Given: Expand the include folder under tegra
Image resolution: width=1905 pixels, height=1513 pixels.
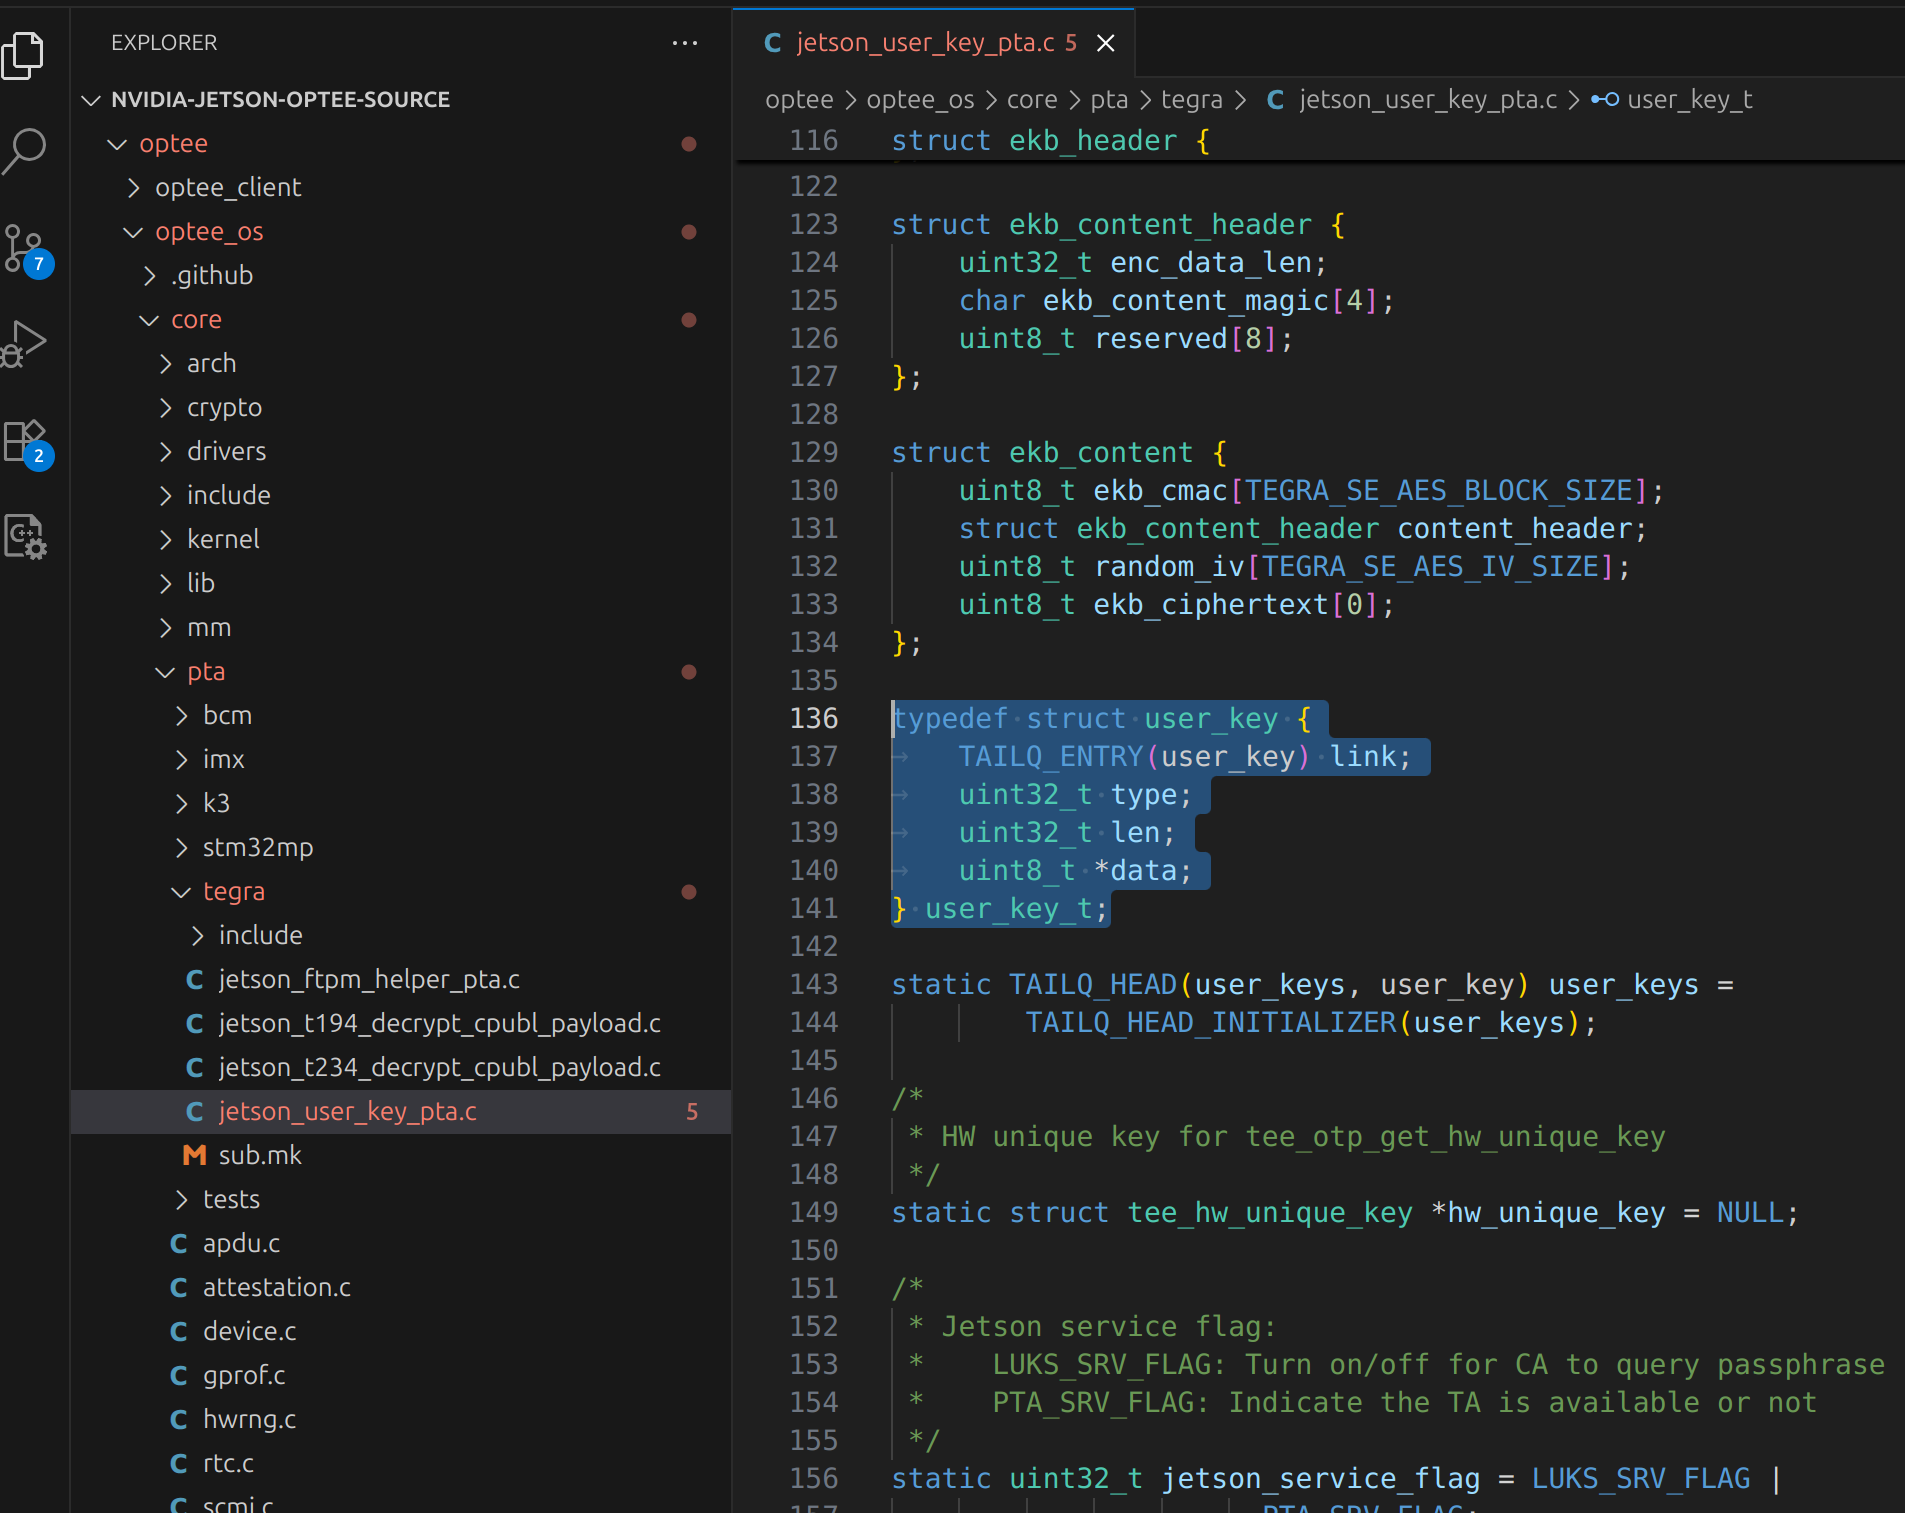Looking at the screenshot, I should pos(197,936).
